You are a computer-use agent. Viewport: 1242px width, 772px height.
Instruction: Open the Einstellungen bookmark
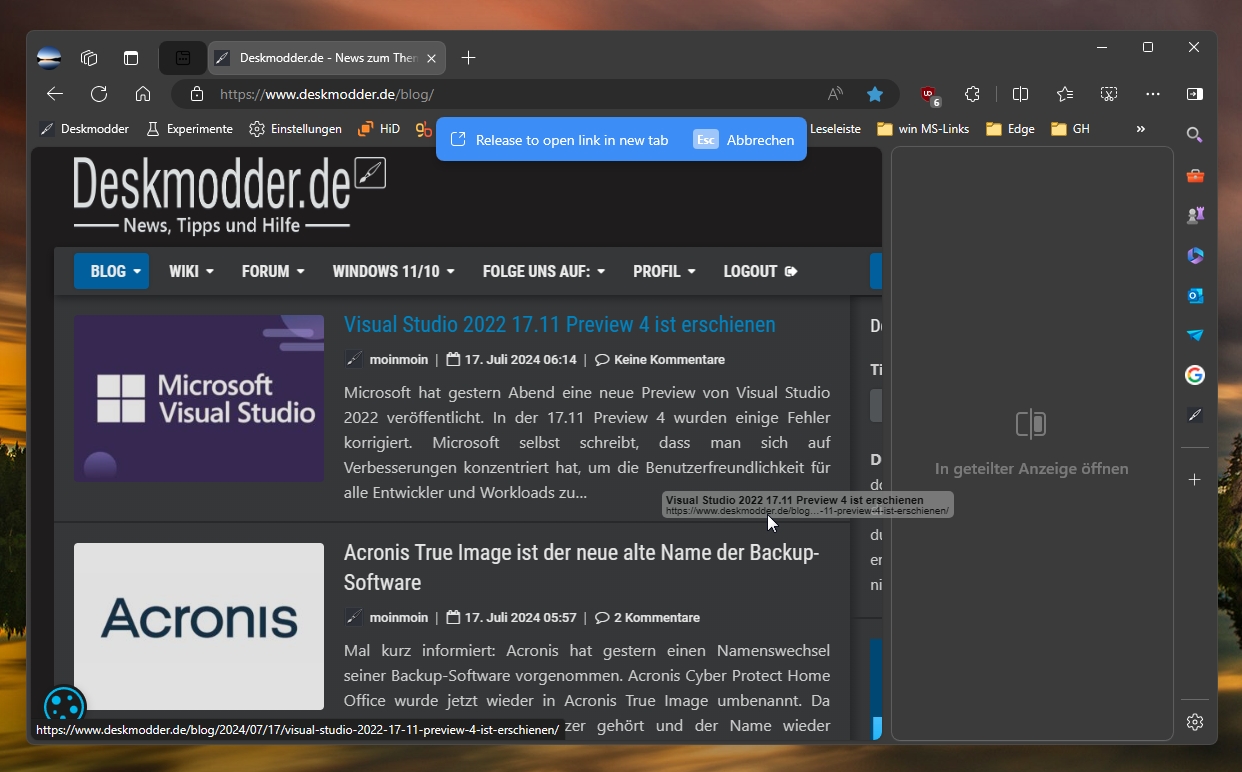pos(295,129)
